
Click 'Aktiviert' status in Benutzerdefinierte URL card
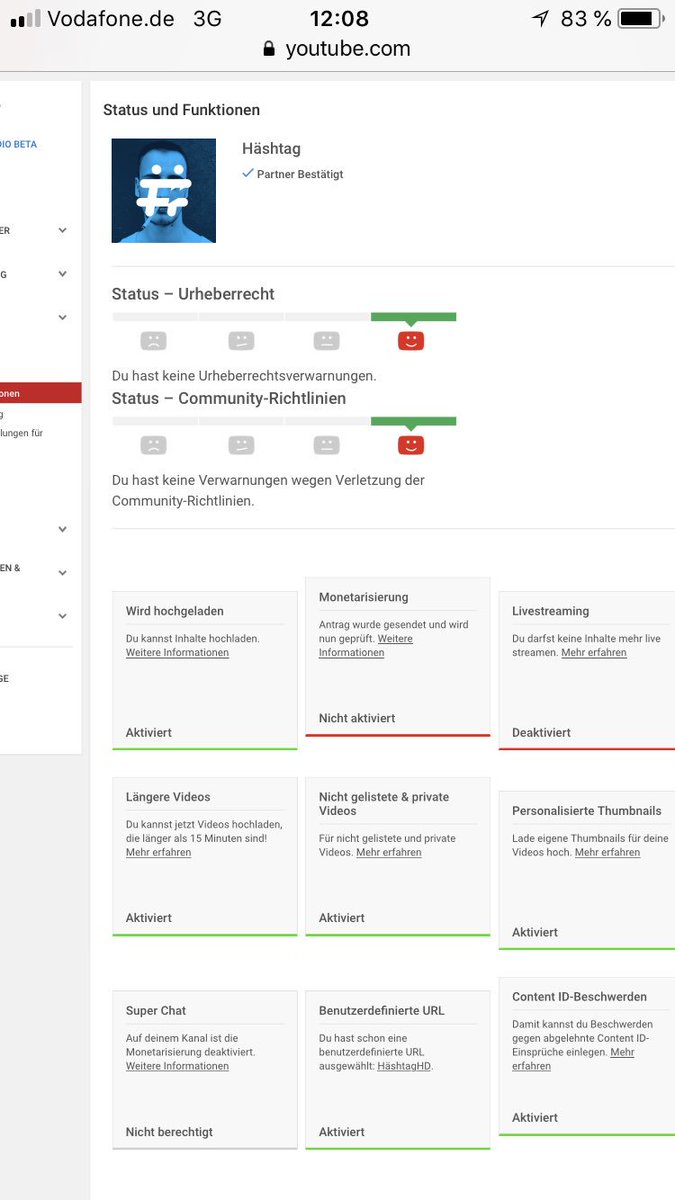[342, 1132]
